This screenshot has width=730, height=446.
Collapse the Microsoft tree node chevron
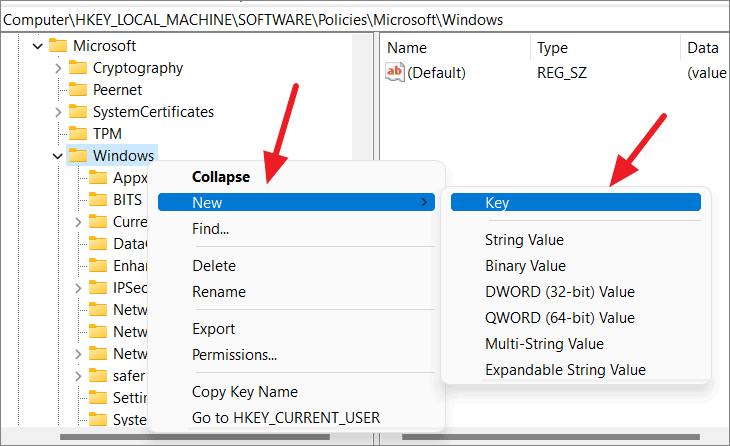[38, 46]
